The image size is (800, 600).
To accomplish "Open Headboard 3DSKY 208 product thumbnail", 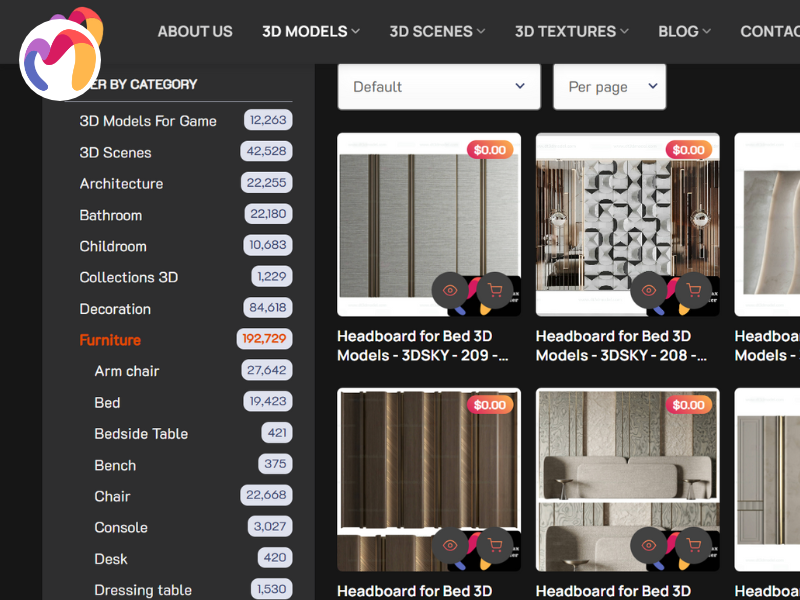I will coord(627,215).
